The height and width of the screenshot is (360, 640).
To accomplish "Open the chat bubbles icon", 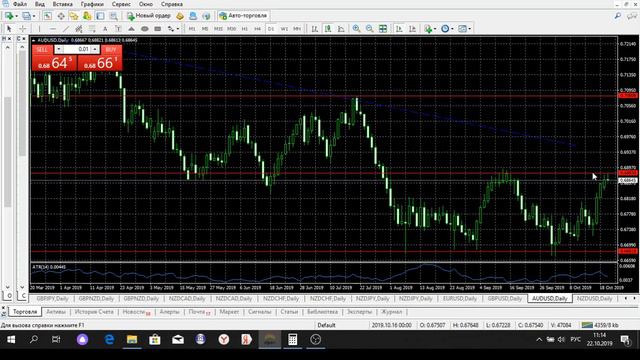I will [632, 16].
